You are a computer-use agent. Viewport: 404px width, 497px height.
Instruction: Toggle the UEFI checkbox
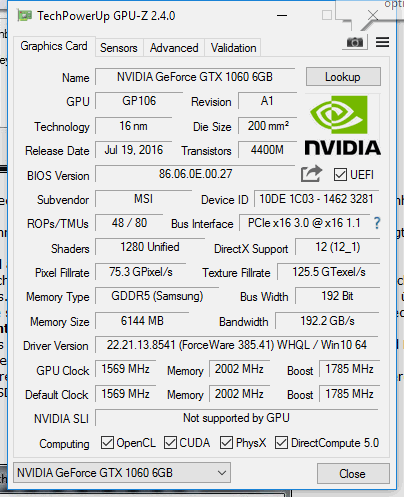(x=340, y=175)
